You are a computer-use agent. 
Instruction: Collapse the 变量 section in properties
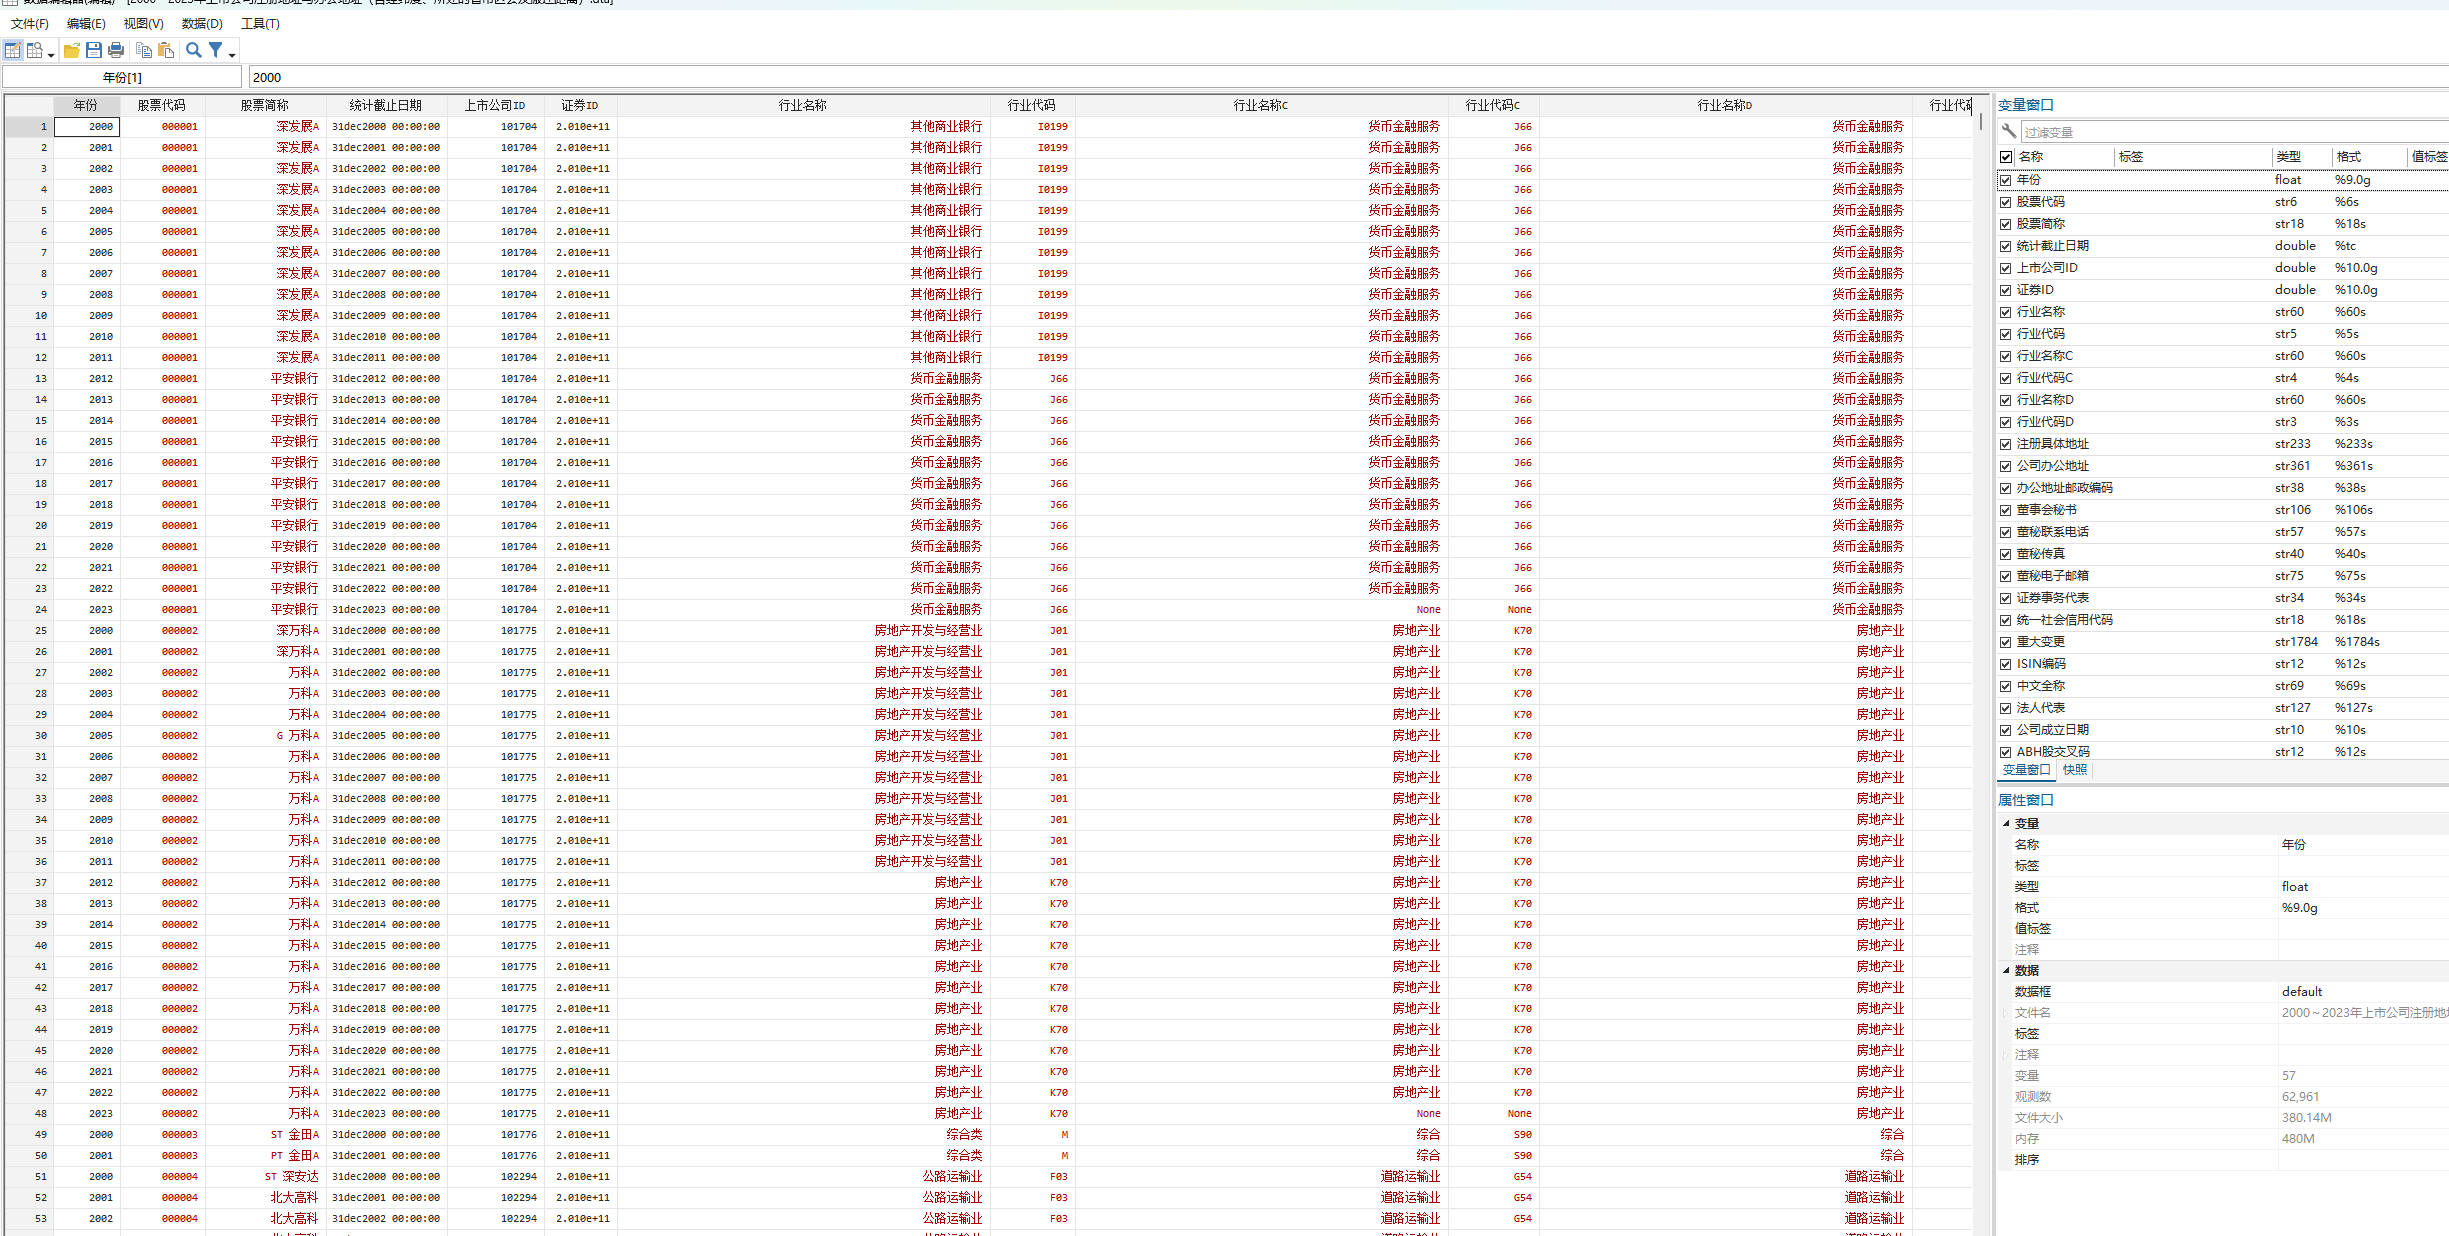click(2006, 823)
